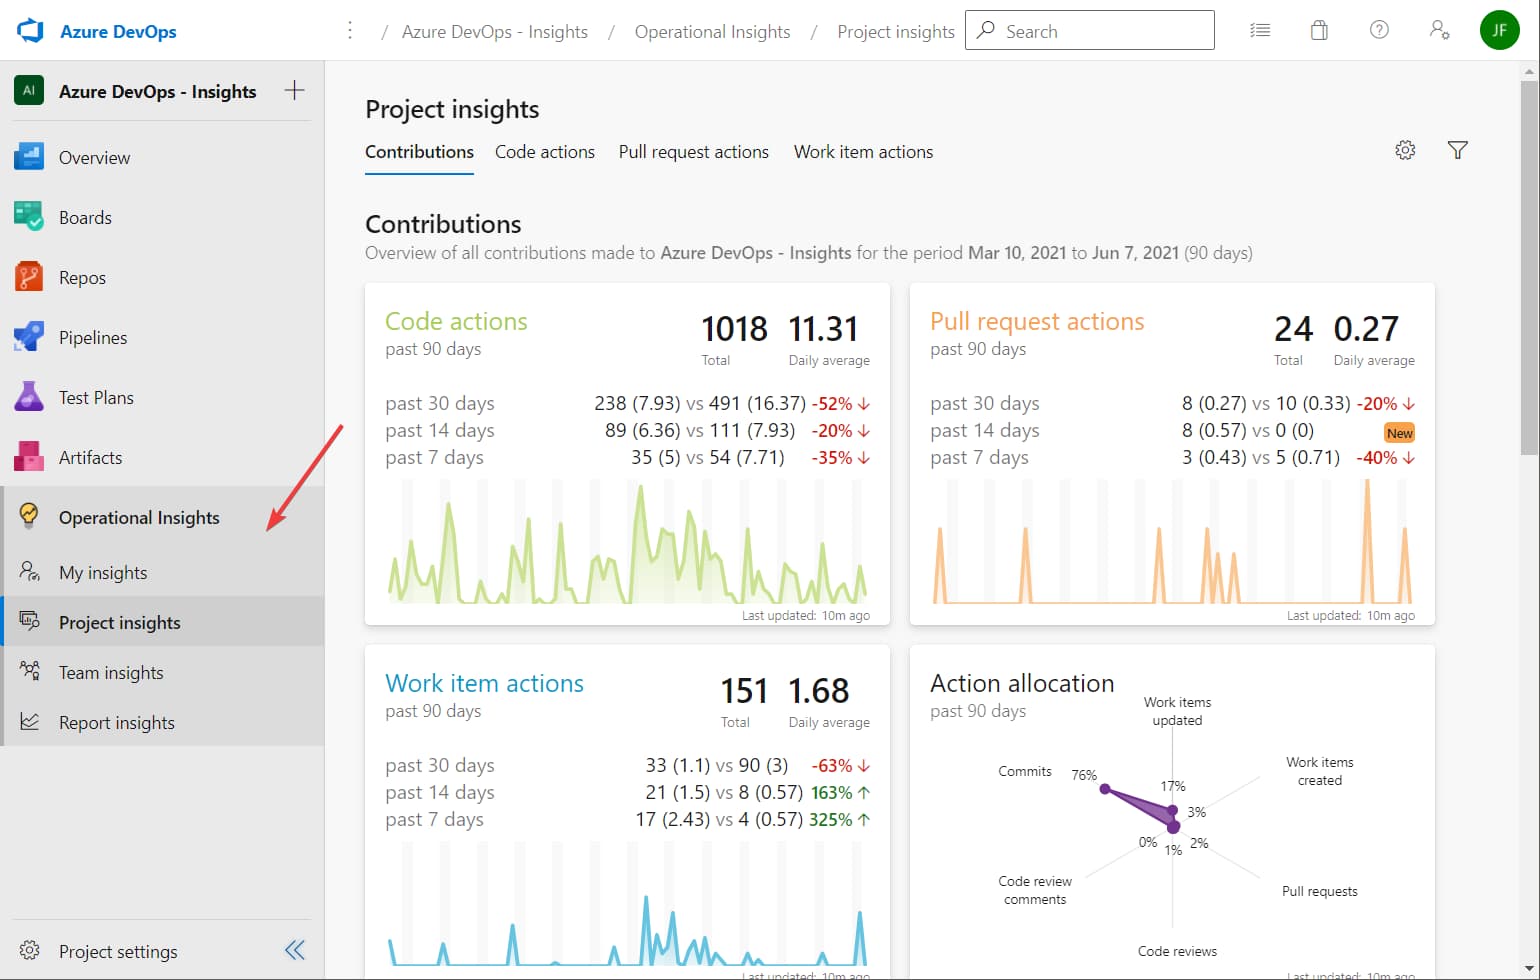Open the Boards hub icon
The height and width of the screenshot is (980, 1540).
pos(29,217)
